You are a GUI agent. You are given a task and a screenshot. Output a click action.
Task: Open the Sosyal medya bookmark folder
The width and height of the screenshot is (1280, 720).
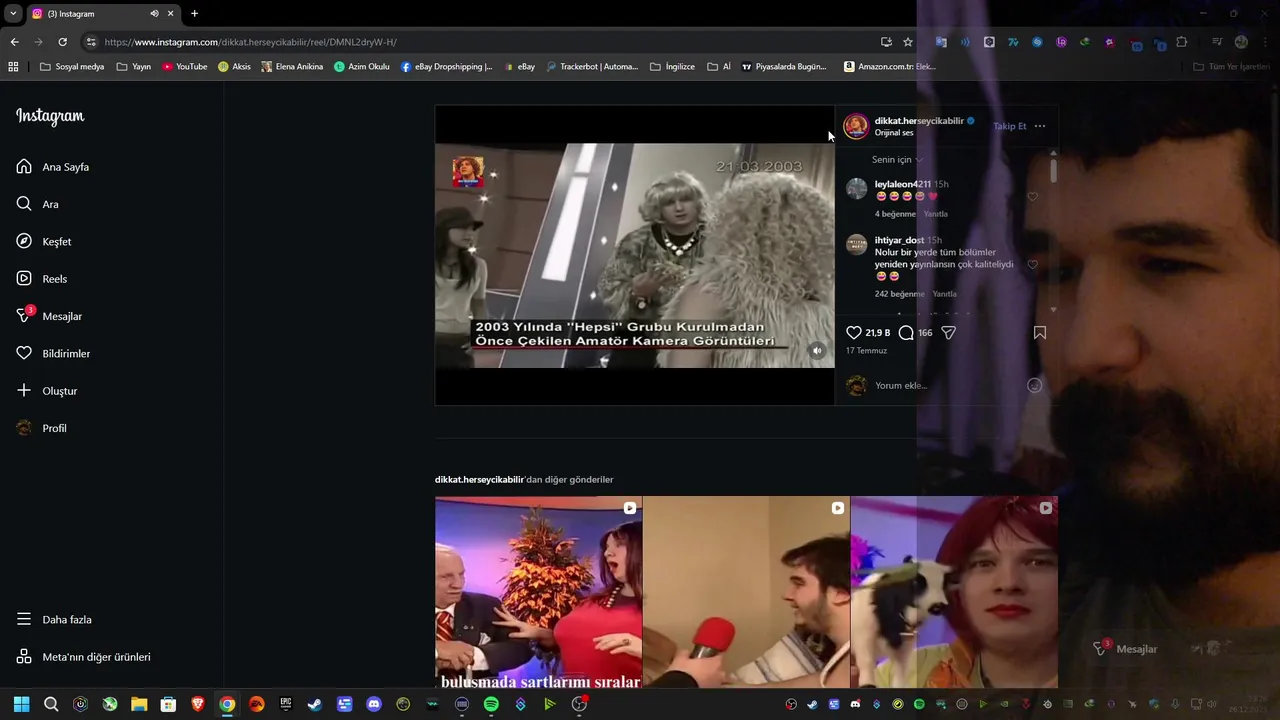pyautogui.click(x=72, y=67)
